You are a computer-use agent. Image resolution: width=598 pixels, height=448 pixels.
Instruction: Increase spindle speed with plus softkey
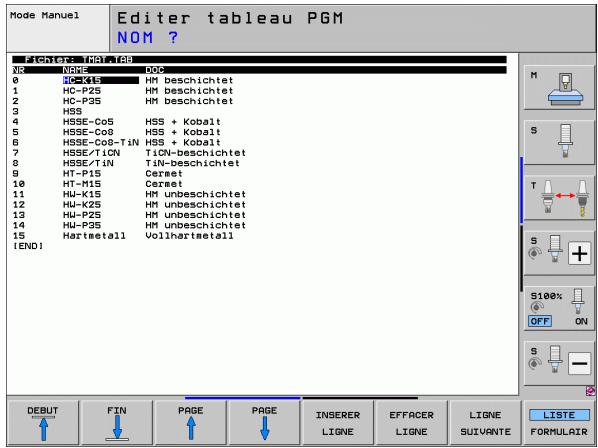click(x=559, y=252)
